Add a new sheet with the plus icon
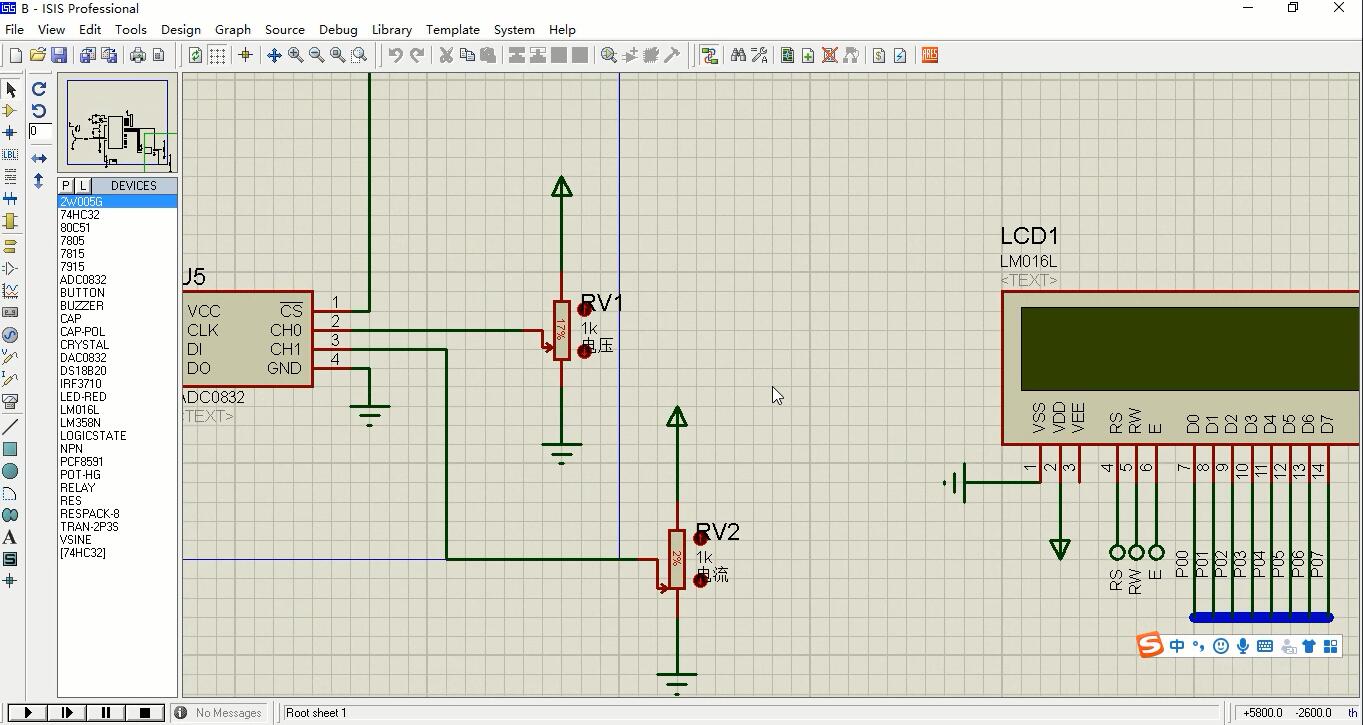This screenshot has height=725, width=1363. (x=808, y=55)
